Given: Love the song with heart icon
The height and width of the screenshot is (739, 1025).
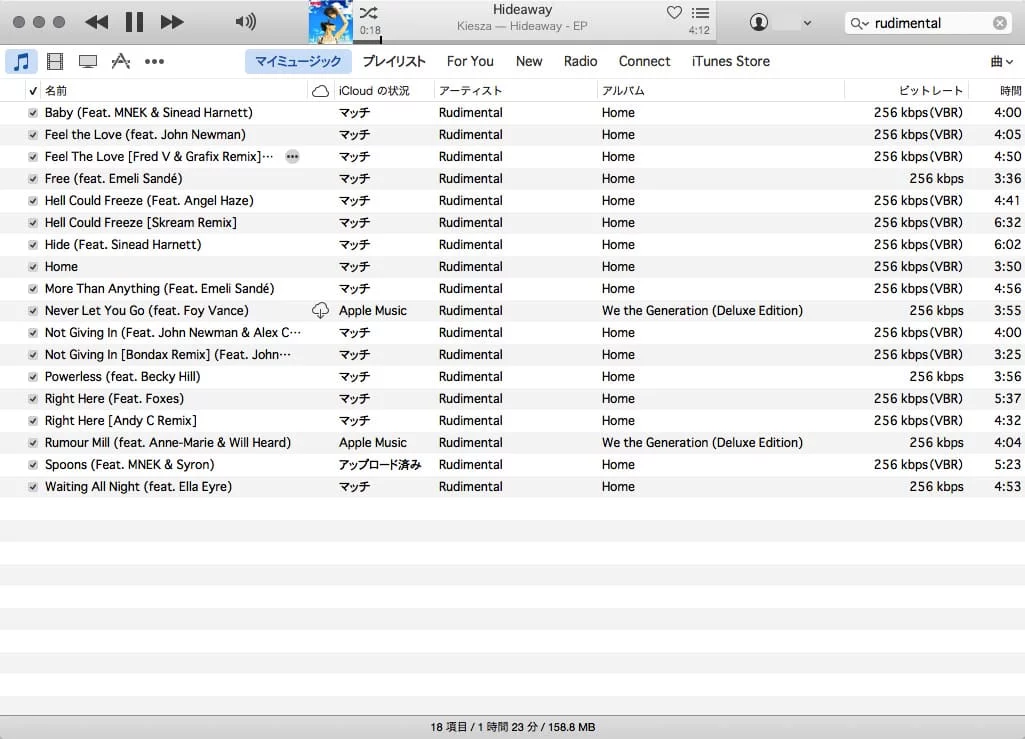Looking at the screenshot, I should [674, 12].
